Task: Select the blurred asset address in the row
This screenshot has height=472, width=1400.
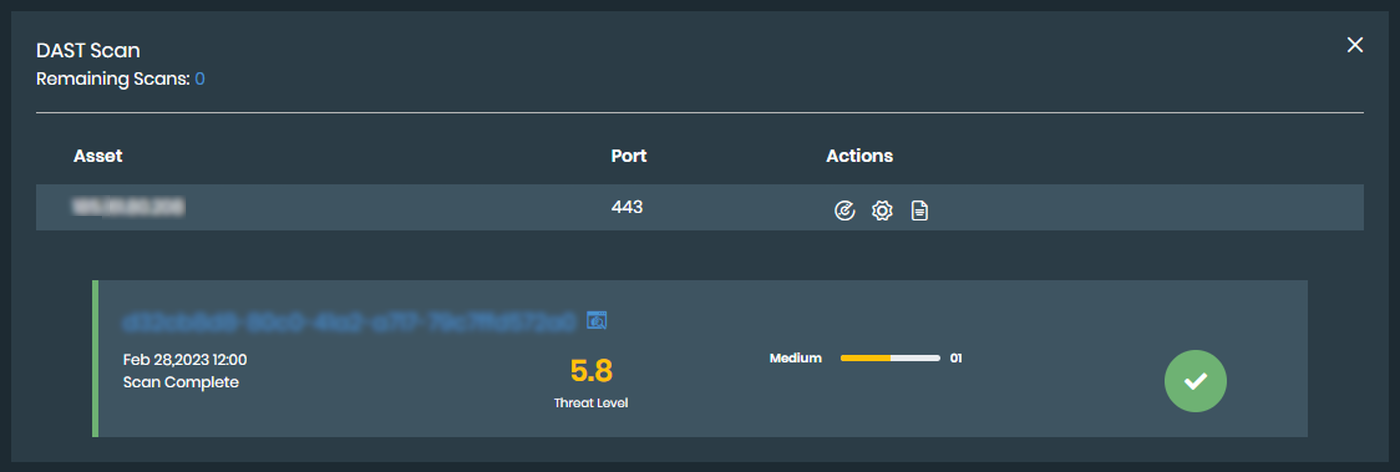Action: click(x=129, y=208)
